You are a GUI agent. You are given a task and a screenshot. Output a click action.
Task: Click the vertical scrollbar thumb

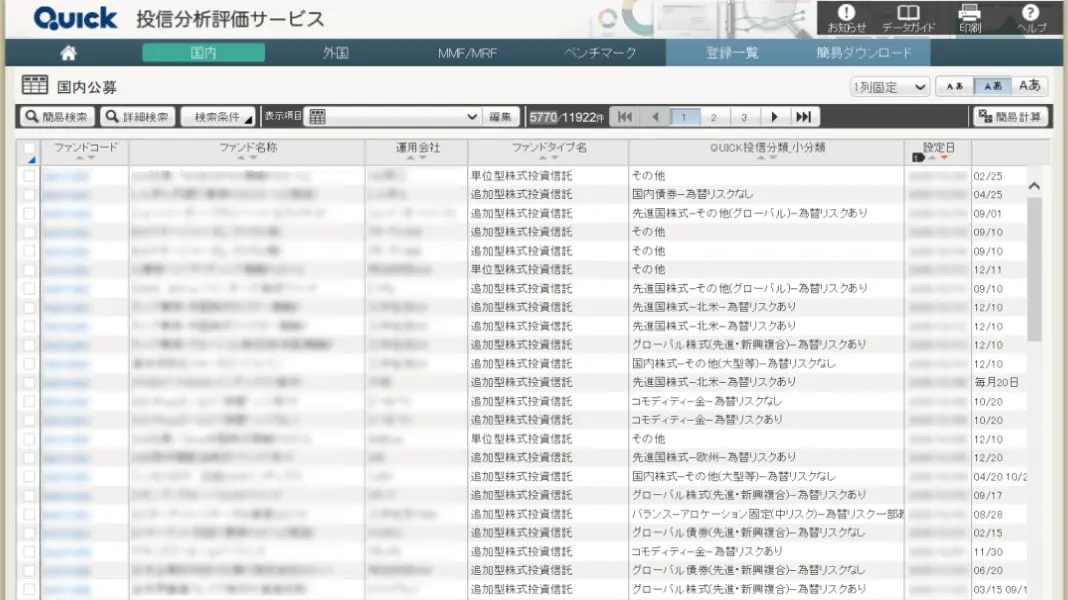pos(1035,269)
